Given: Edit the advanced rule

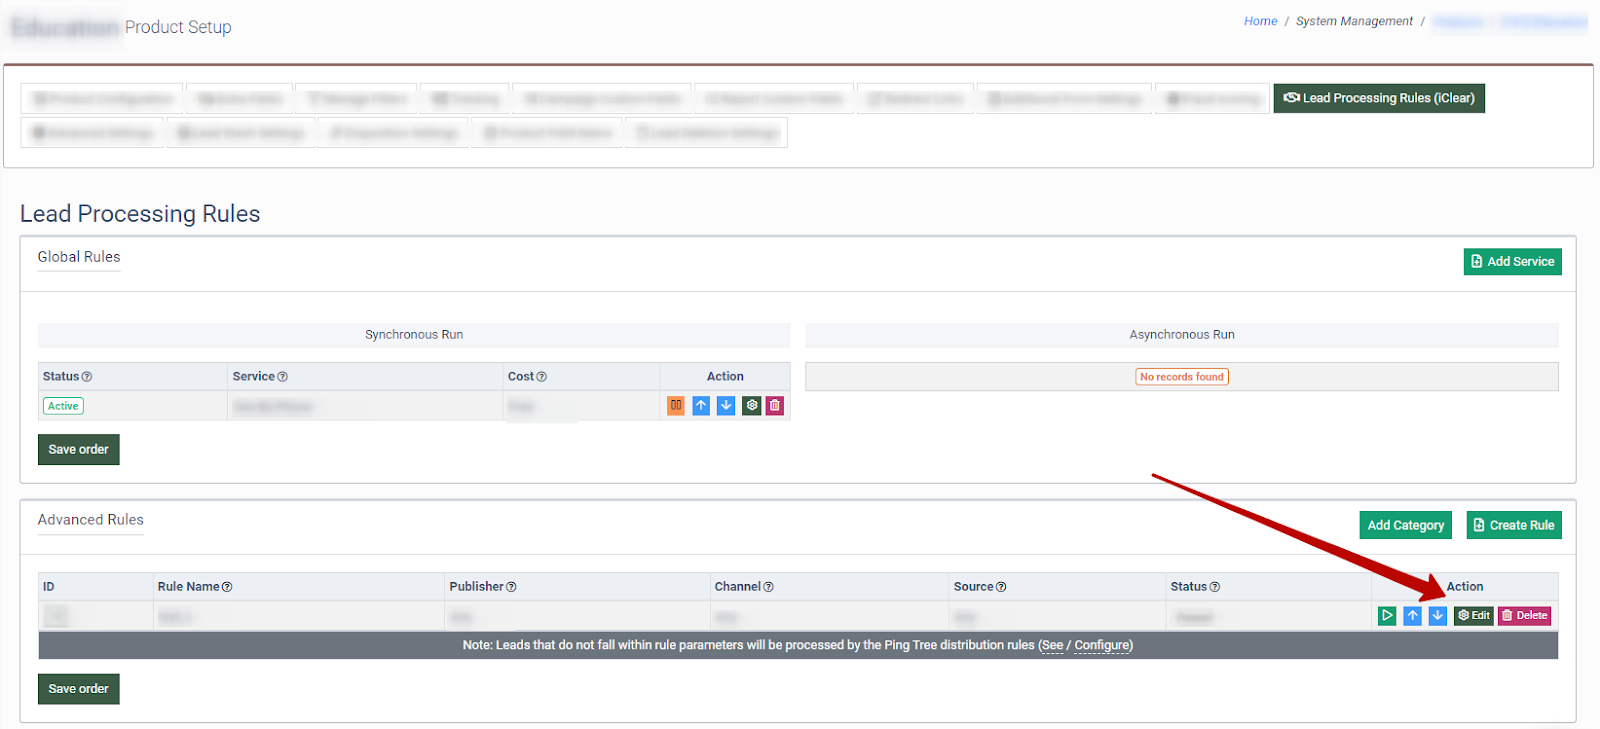Looking at the screenshot, I should [x=1474, y=616].
